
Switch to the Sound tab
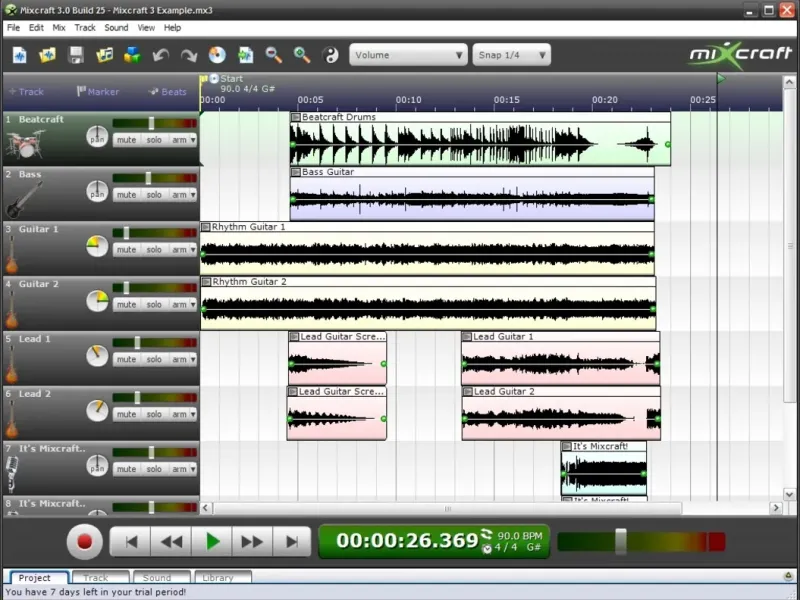pyautogui.click(x=161, y=578)
